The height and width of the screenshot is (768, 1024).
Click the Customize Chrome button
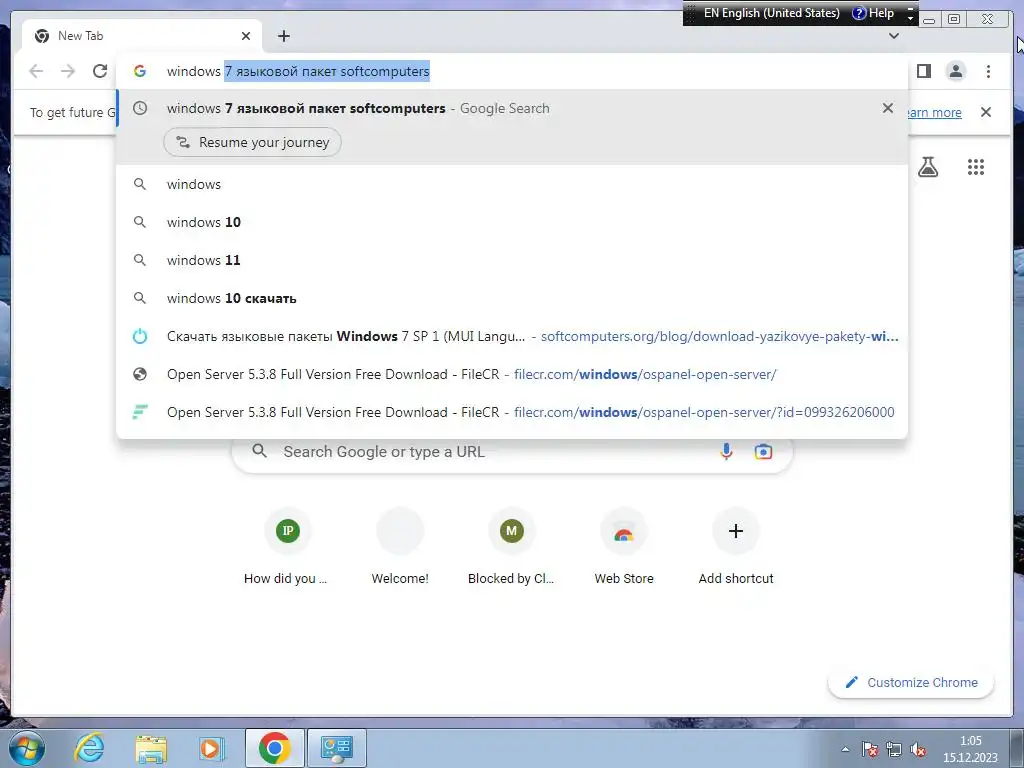(911, 682)
